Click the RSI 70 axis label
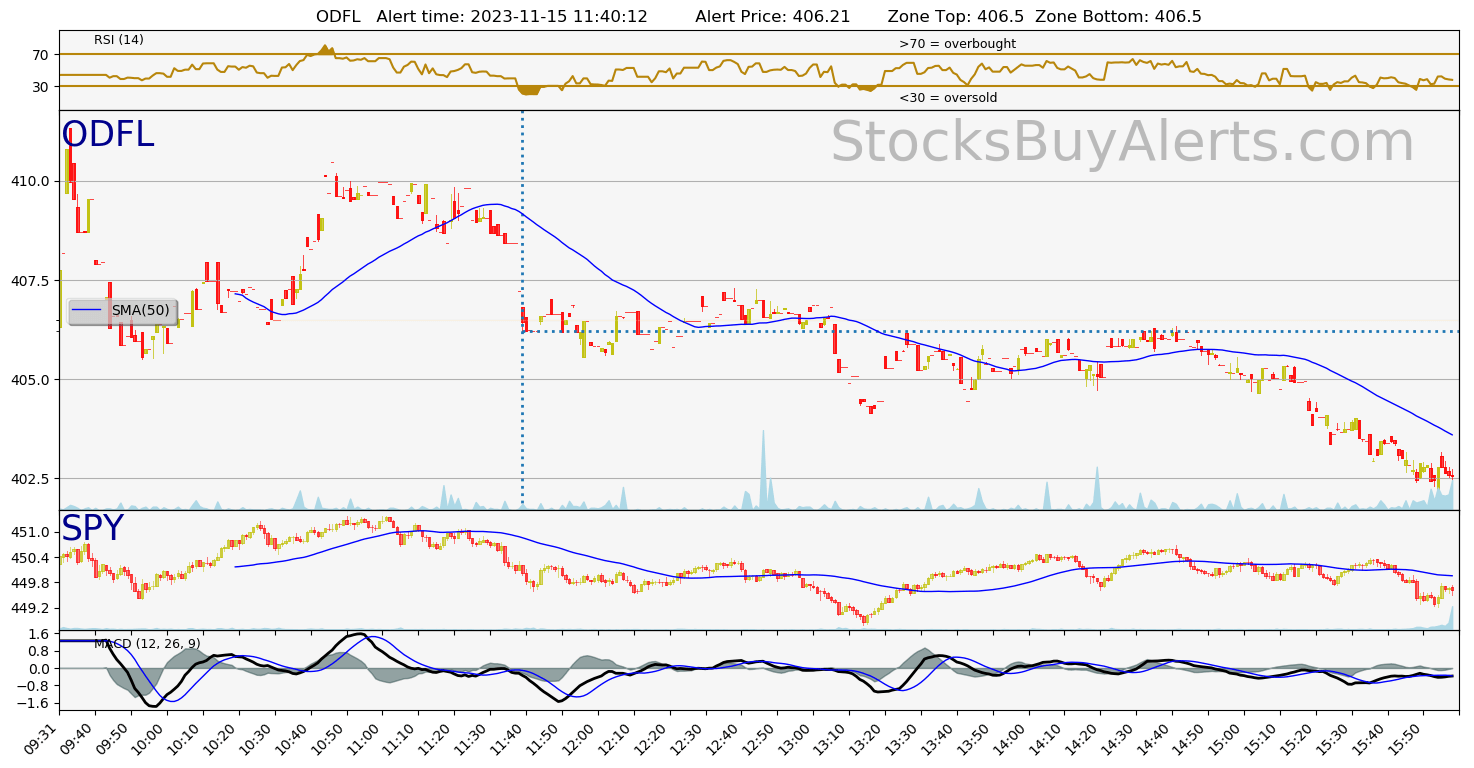The height and width of the screenshot is (768, 1474). coord(41,55)
